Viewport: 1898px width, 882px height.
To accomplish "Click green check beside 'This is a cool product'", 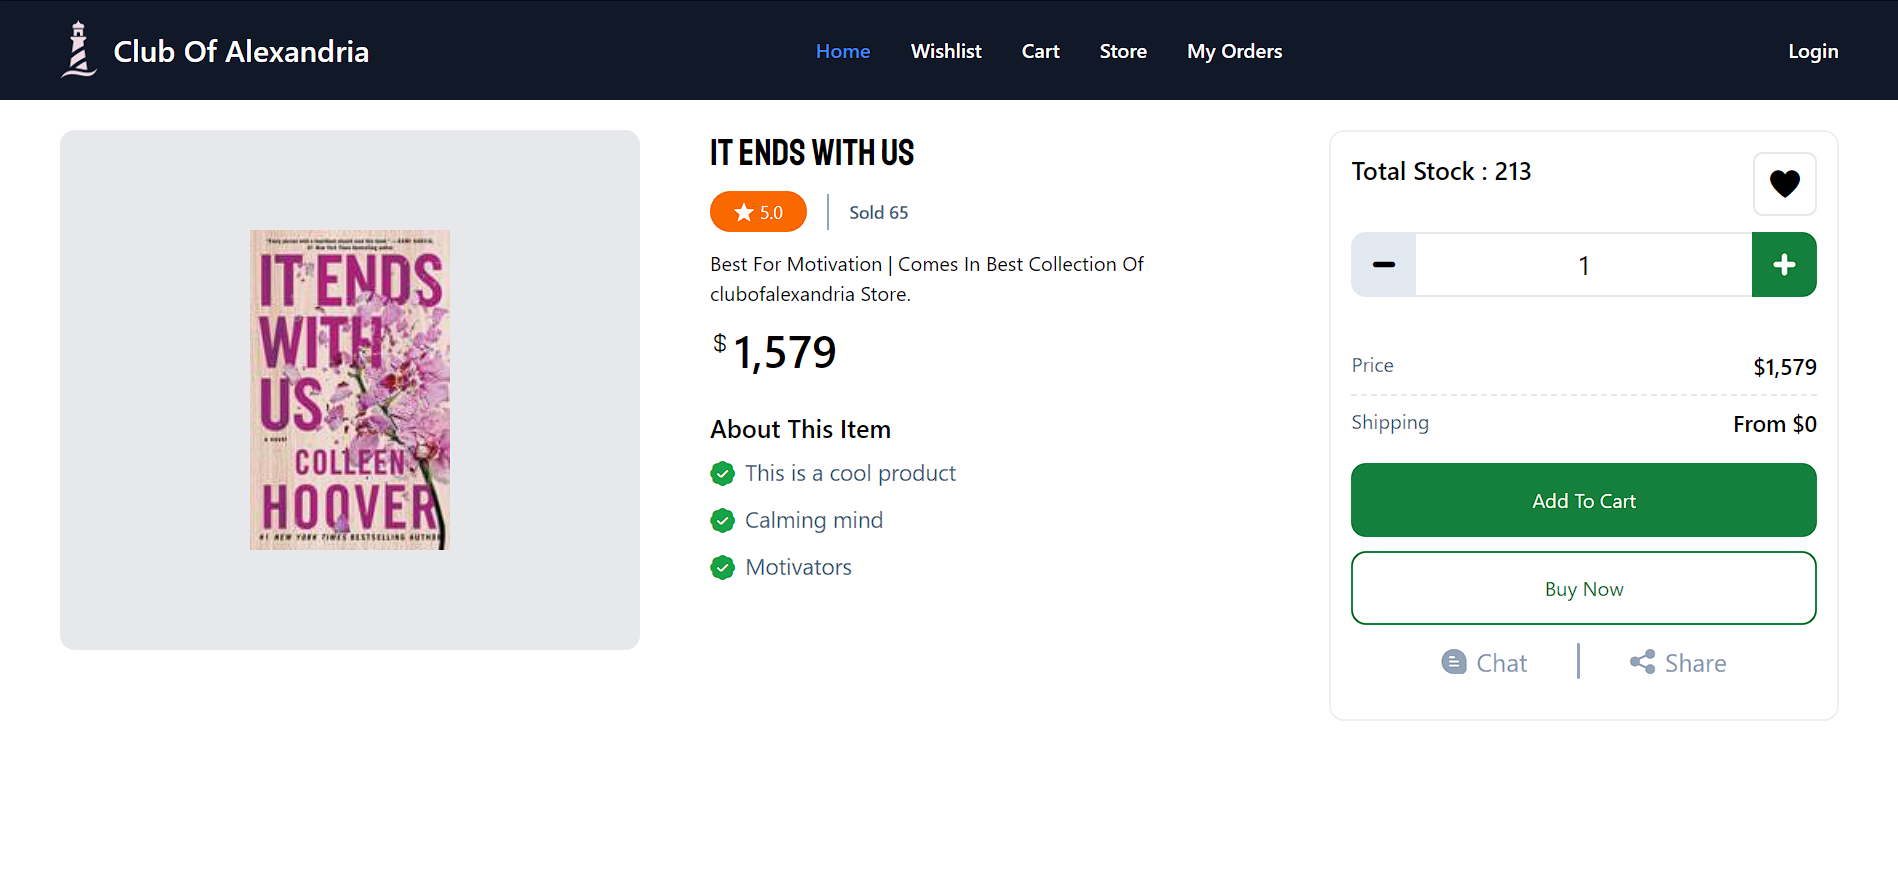I will 723,474.
